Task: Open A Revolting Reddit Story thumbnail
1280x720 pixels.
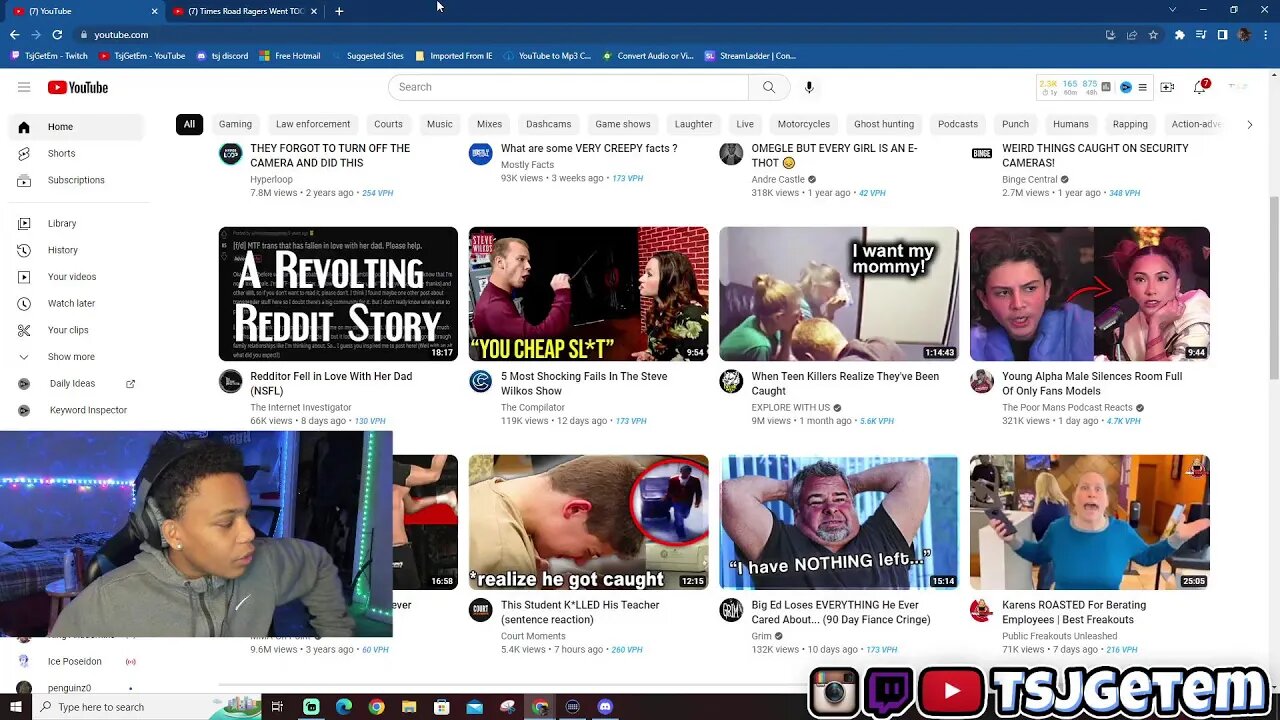Action: click(x=338, y=294)
